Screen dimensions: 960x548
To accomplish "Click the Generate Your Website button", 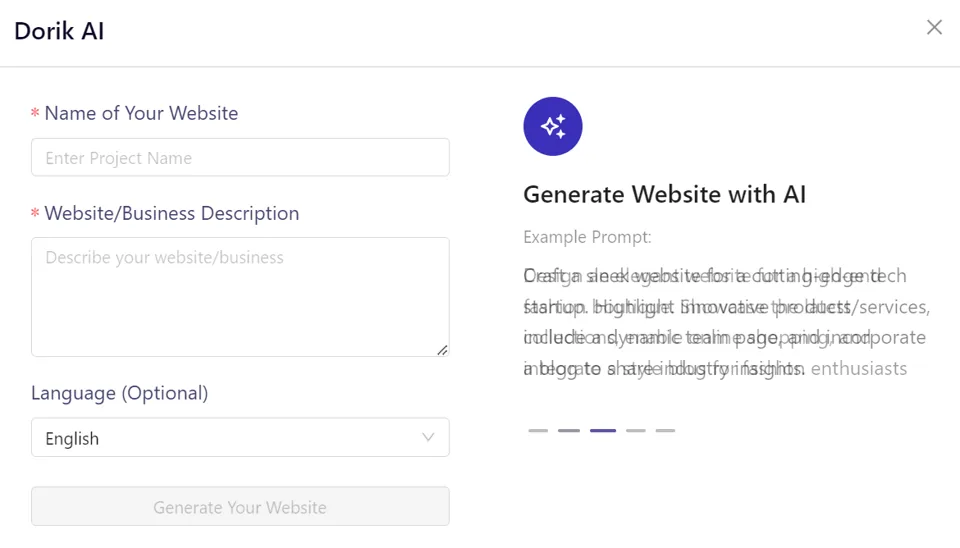I will [x=240, y=506].
